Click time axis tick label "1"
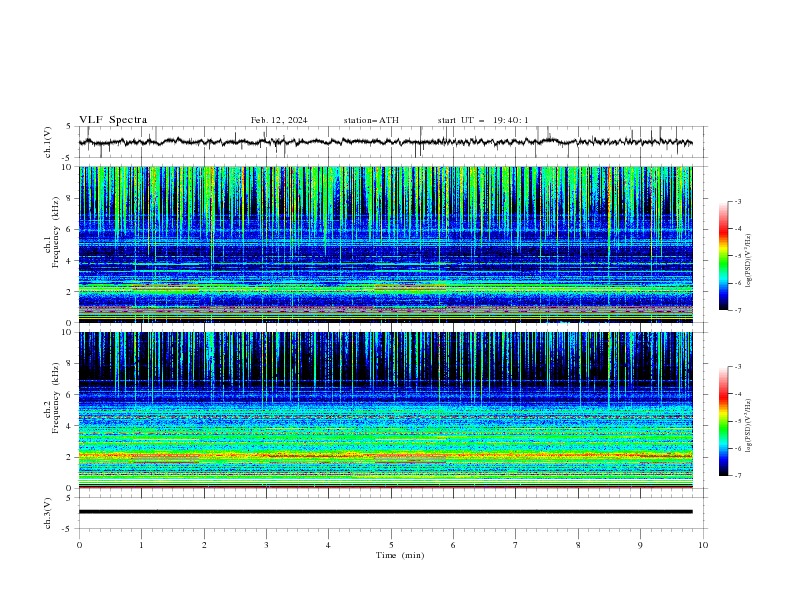 coord(141,545)
